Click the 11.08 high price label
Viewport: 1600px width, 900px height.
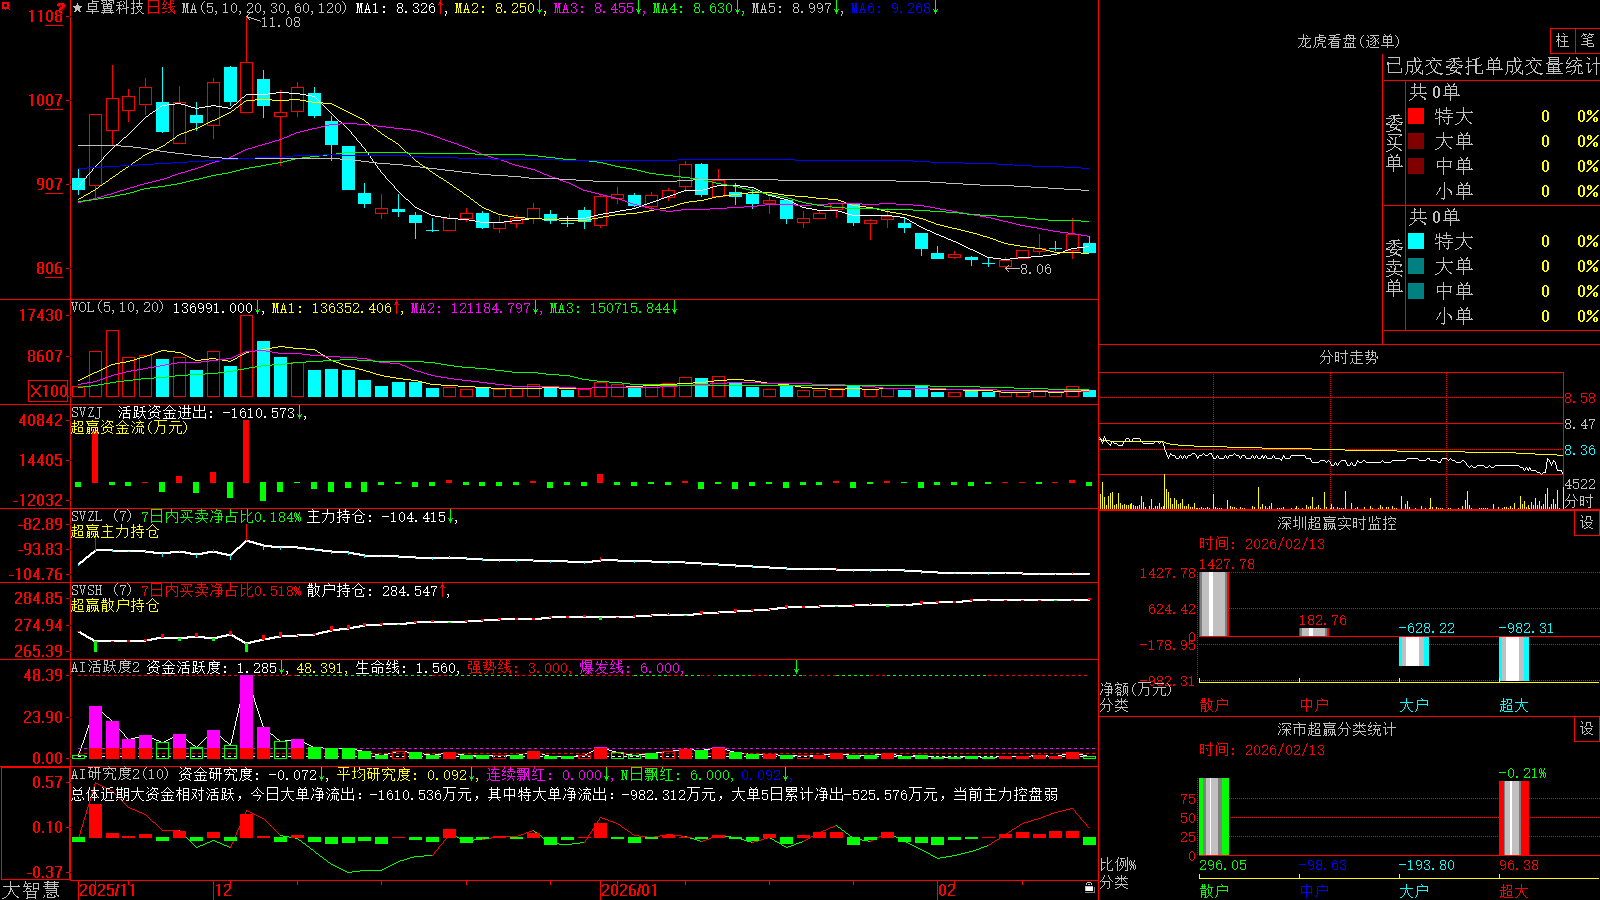click(x=280, y=22)
